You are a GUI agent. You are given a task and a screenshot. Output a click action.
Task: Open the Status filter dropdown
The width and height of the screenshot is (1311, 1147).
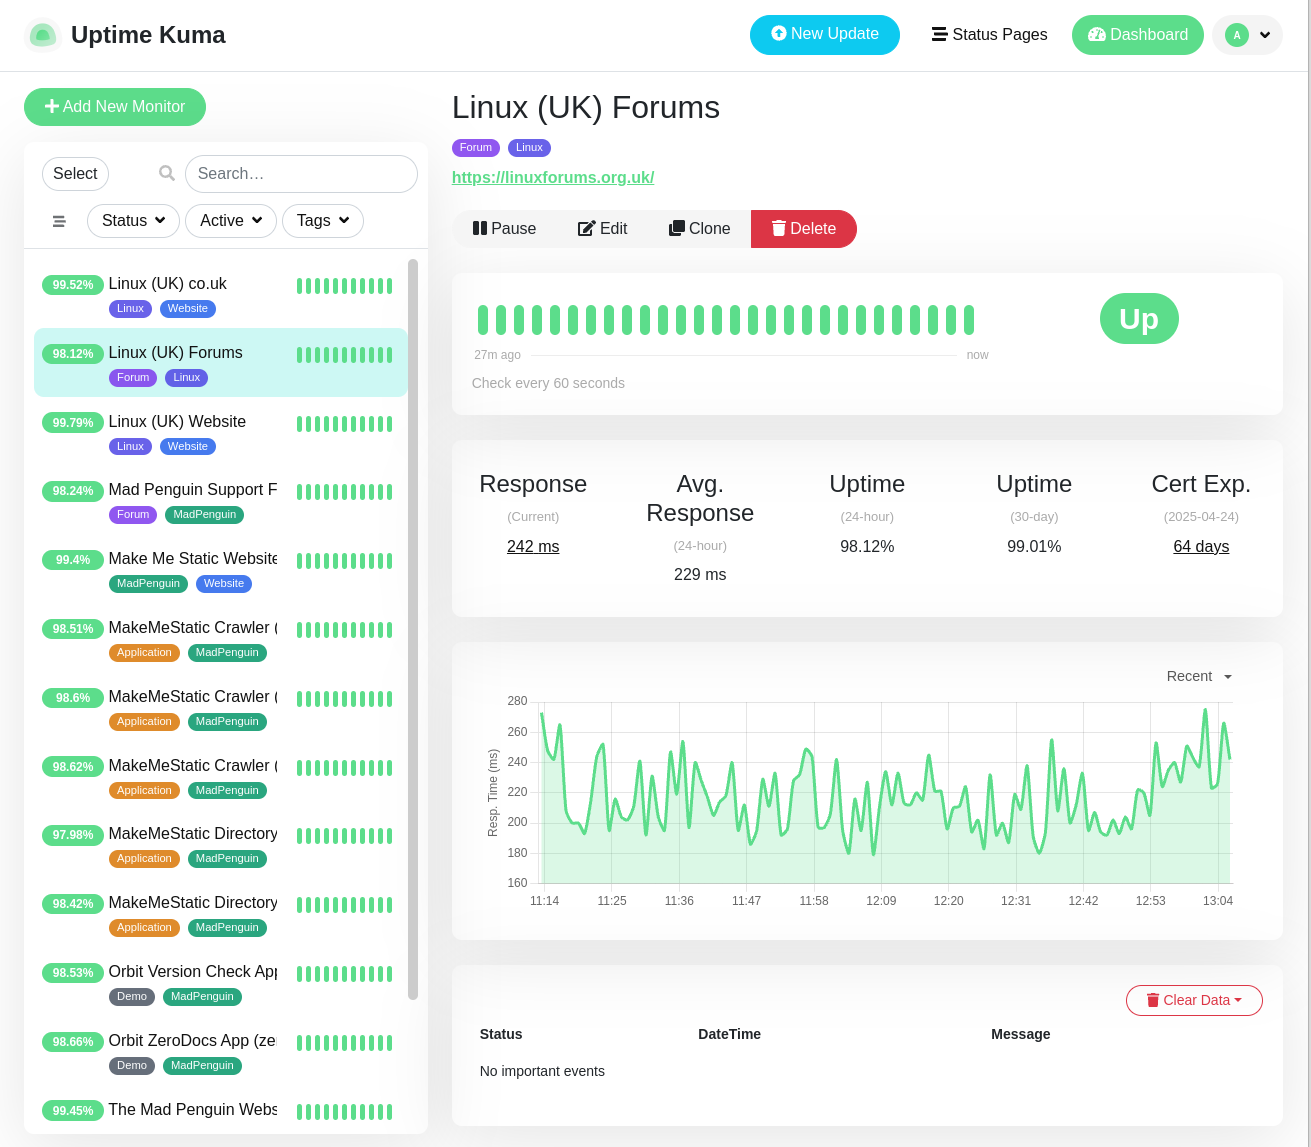click(133, 221)
